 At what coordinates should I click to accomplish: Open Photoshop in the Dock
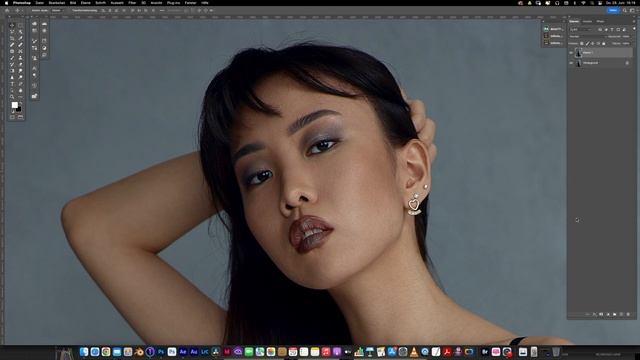(161, 351)
